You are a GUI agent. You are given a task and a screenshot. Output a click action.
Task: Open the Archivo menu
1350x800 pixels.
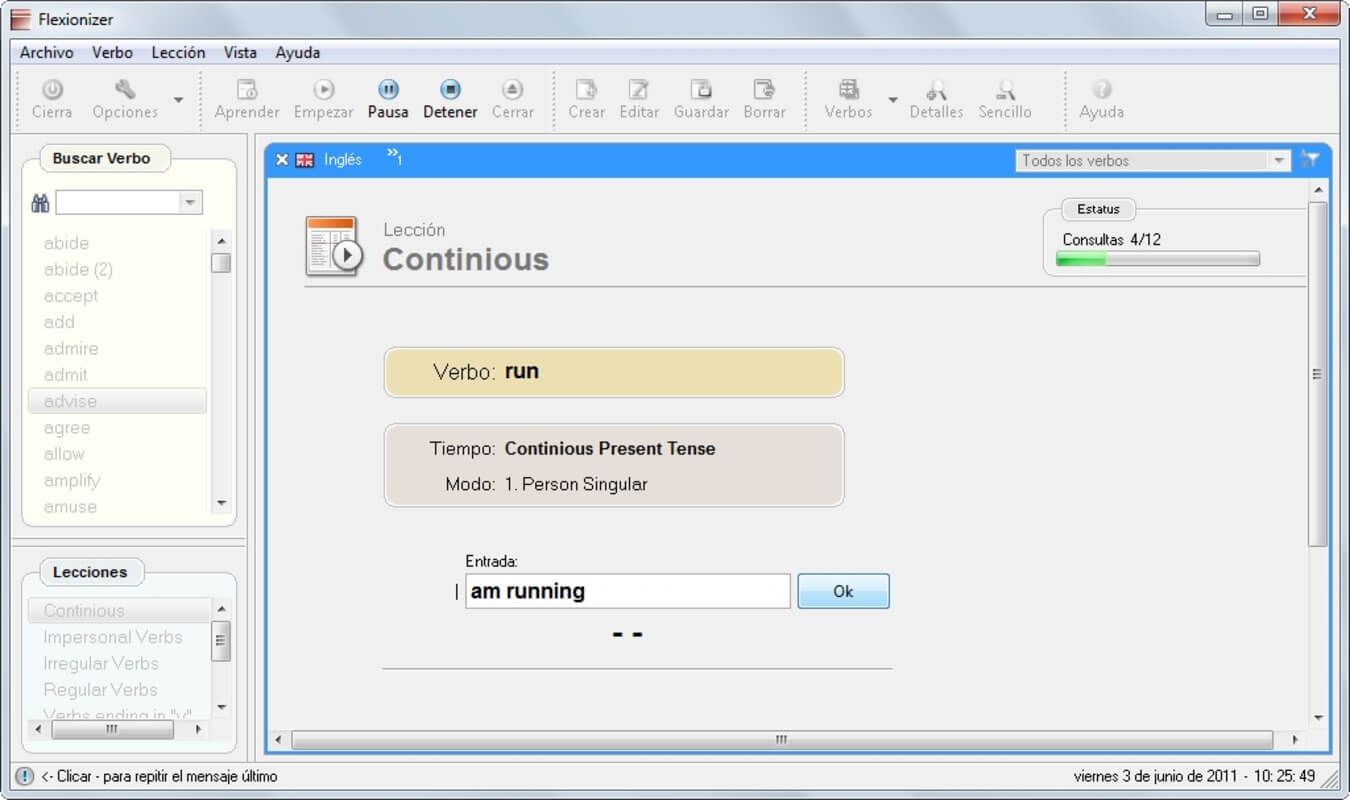click(47, 53)
